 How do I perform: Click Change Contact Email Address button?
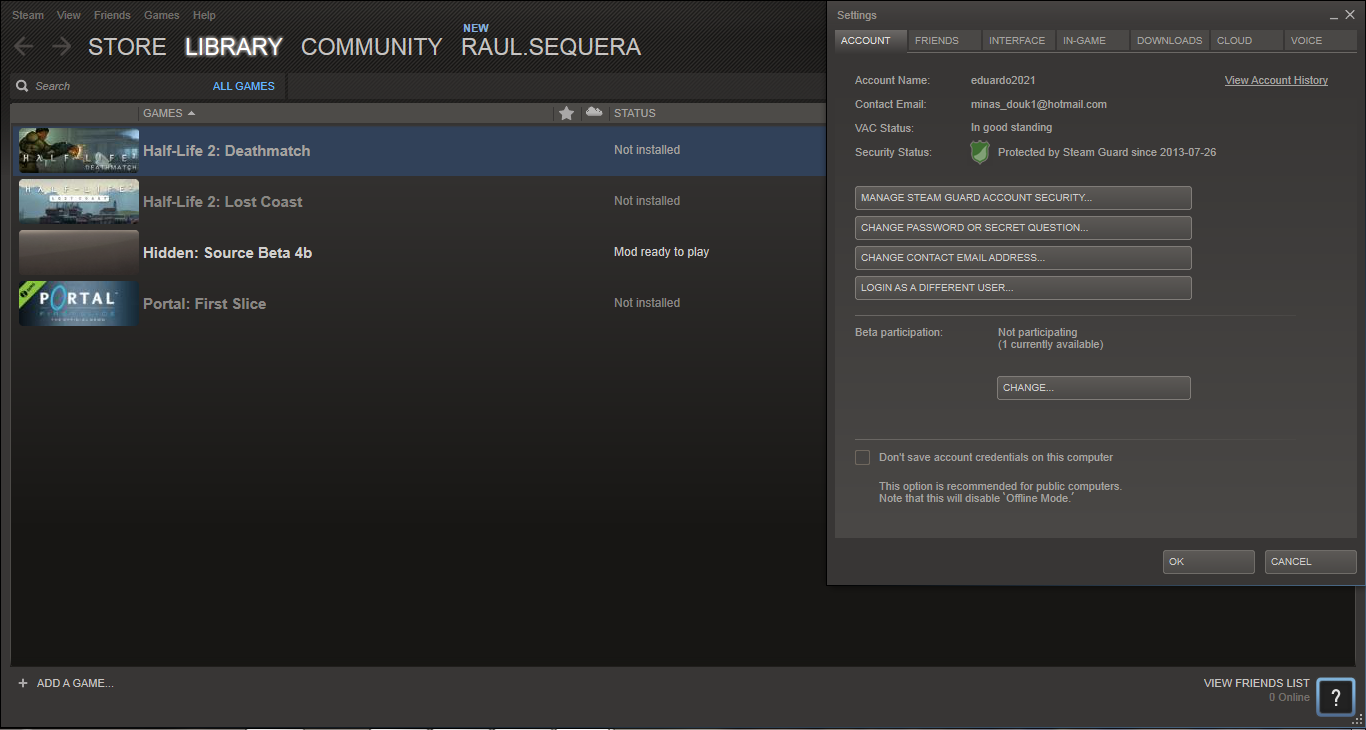[x=1023, y=258]
